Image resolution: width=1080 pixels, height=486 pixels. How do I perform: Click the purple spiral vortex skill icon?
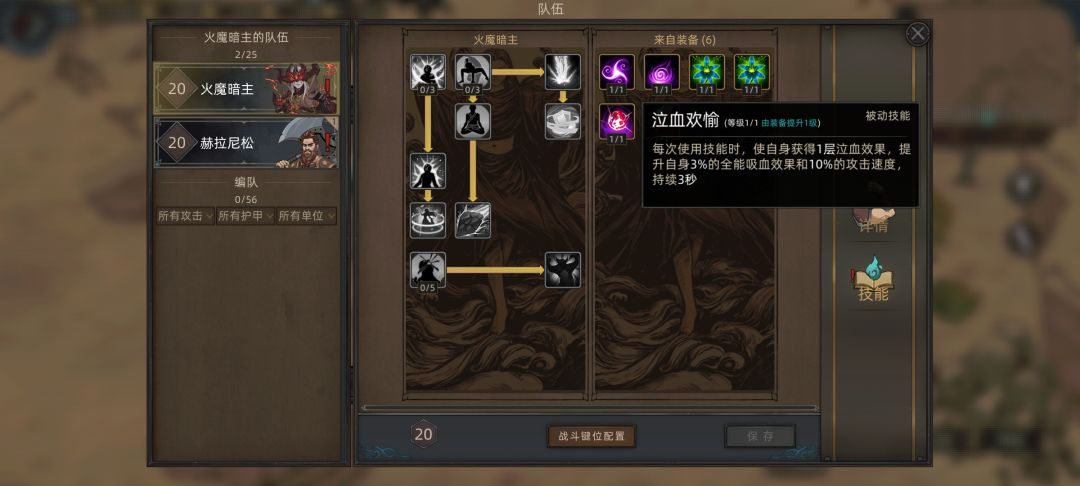pyautogui.click(x=661, y=72)
